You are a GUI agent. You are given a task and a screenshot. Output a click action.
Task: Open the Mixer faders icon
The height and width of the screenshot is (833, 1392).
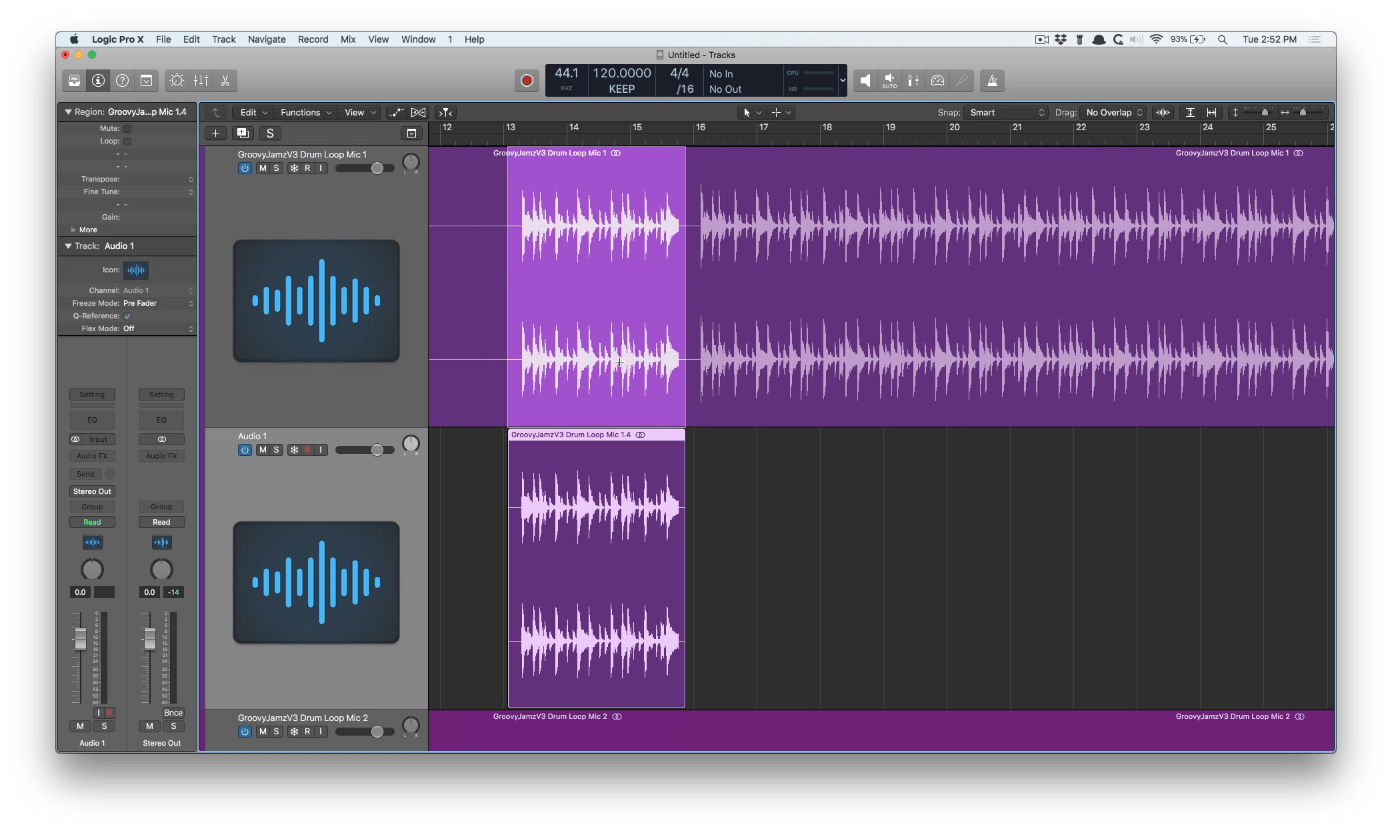[x=201, y=81]
